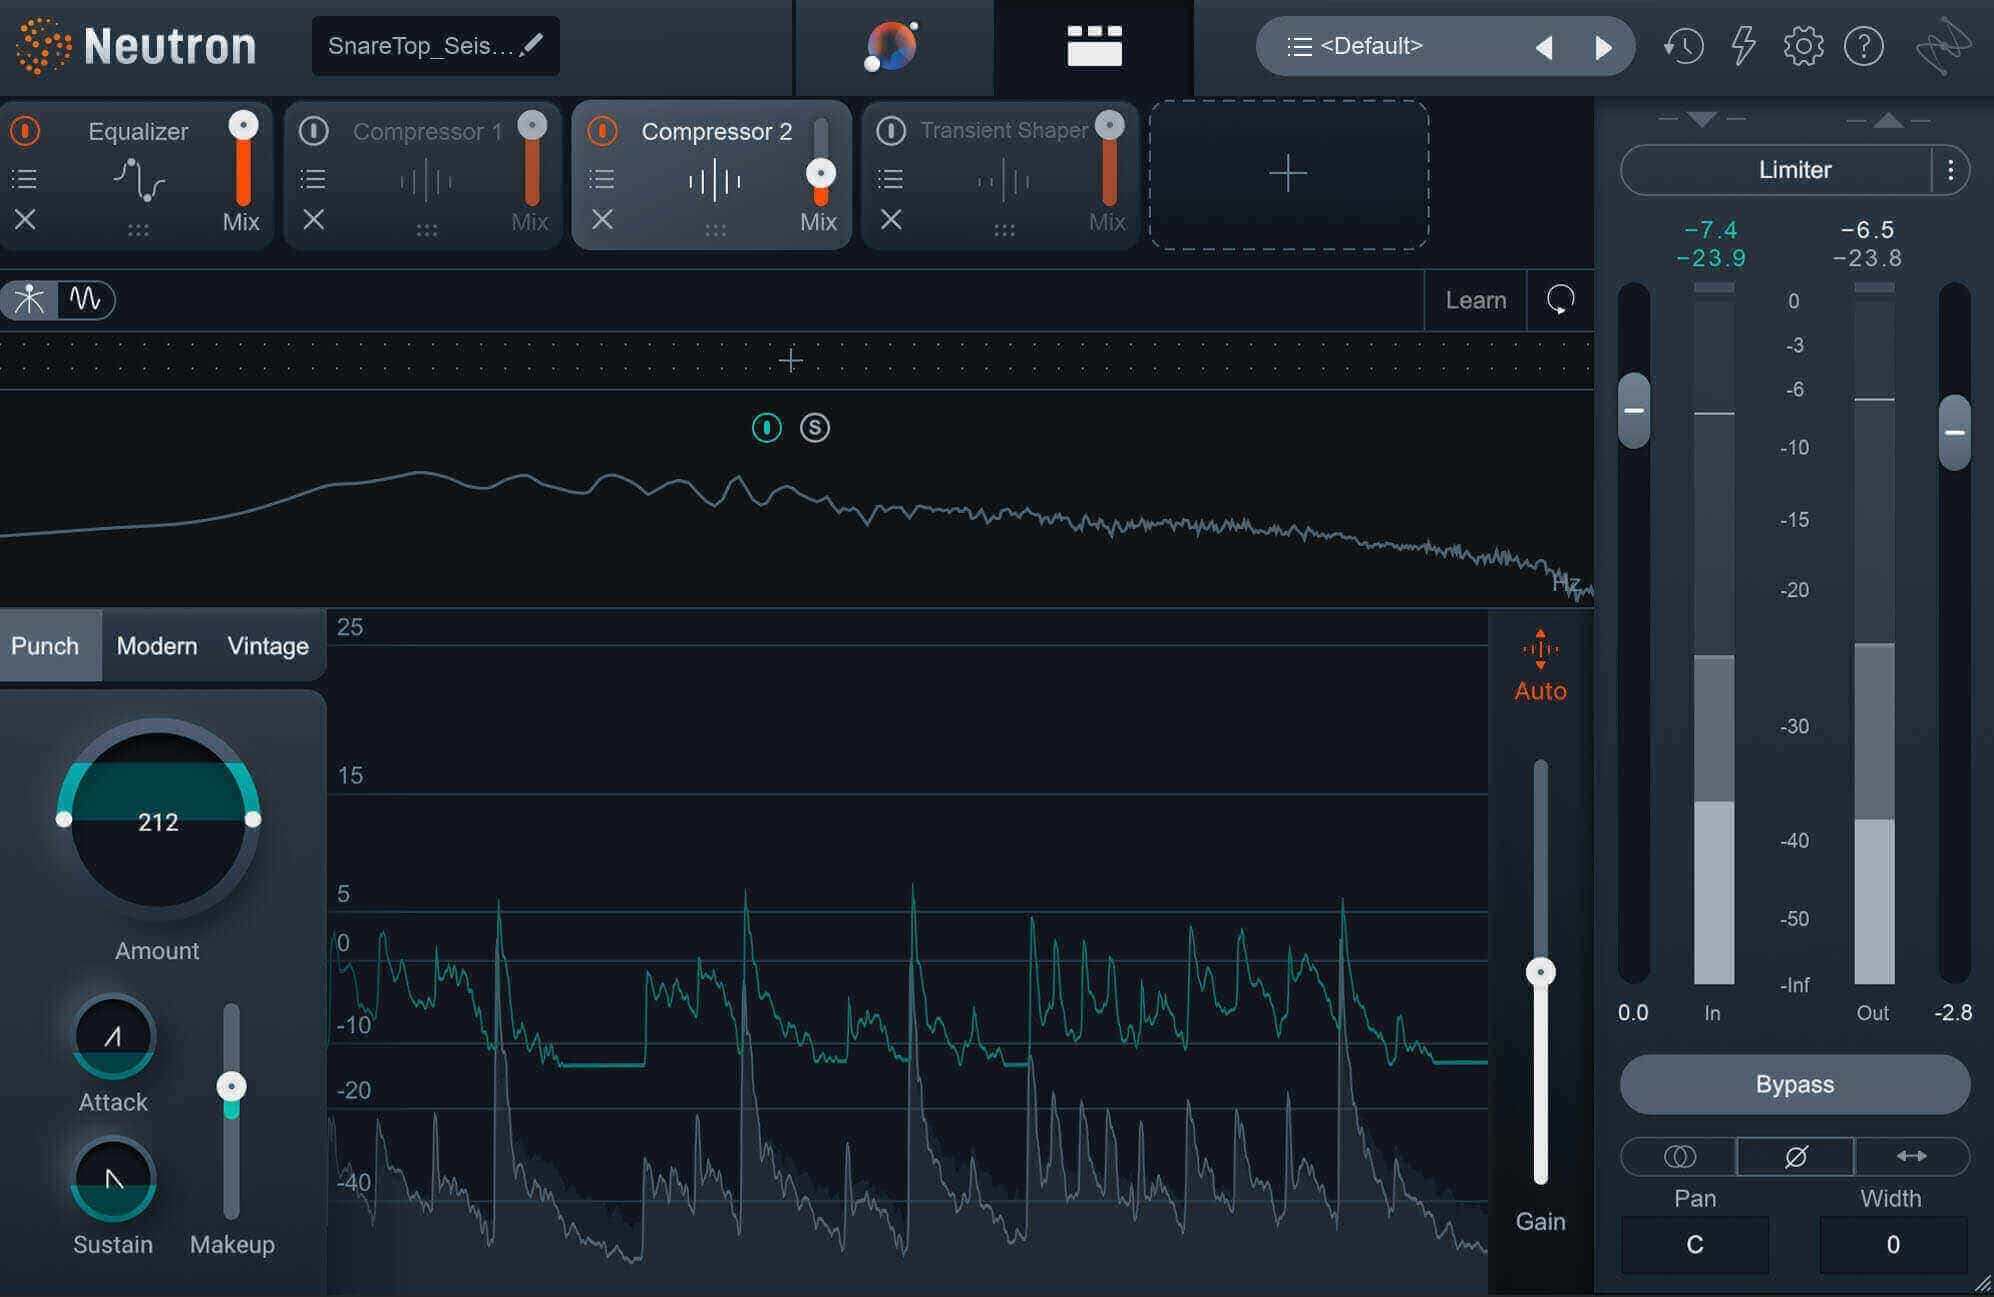Open the help question mark icon
Viewport: 1994px width, 1297px height.
1863,46
